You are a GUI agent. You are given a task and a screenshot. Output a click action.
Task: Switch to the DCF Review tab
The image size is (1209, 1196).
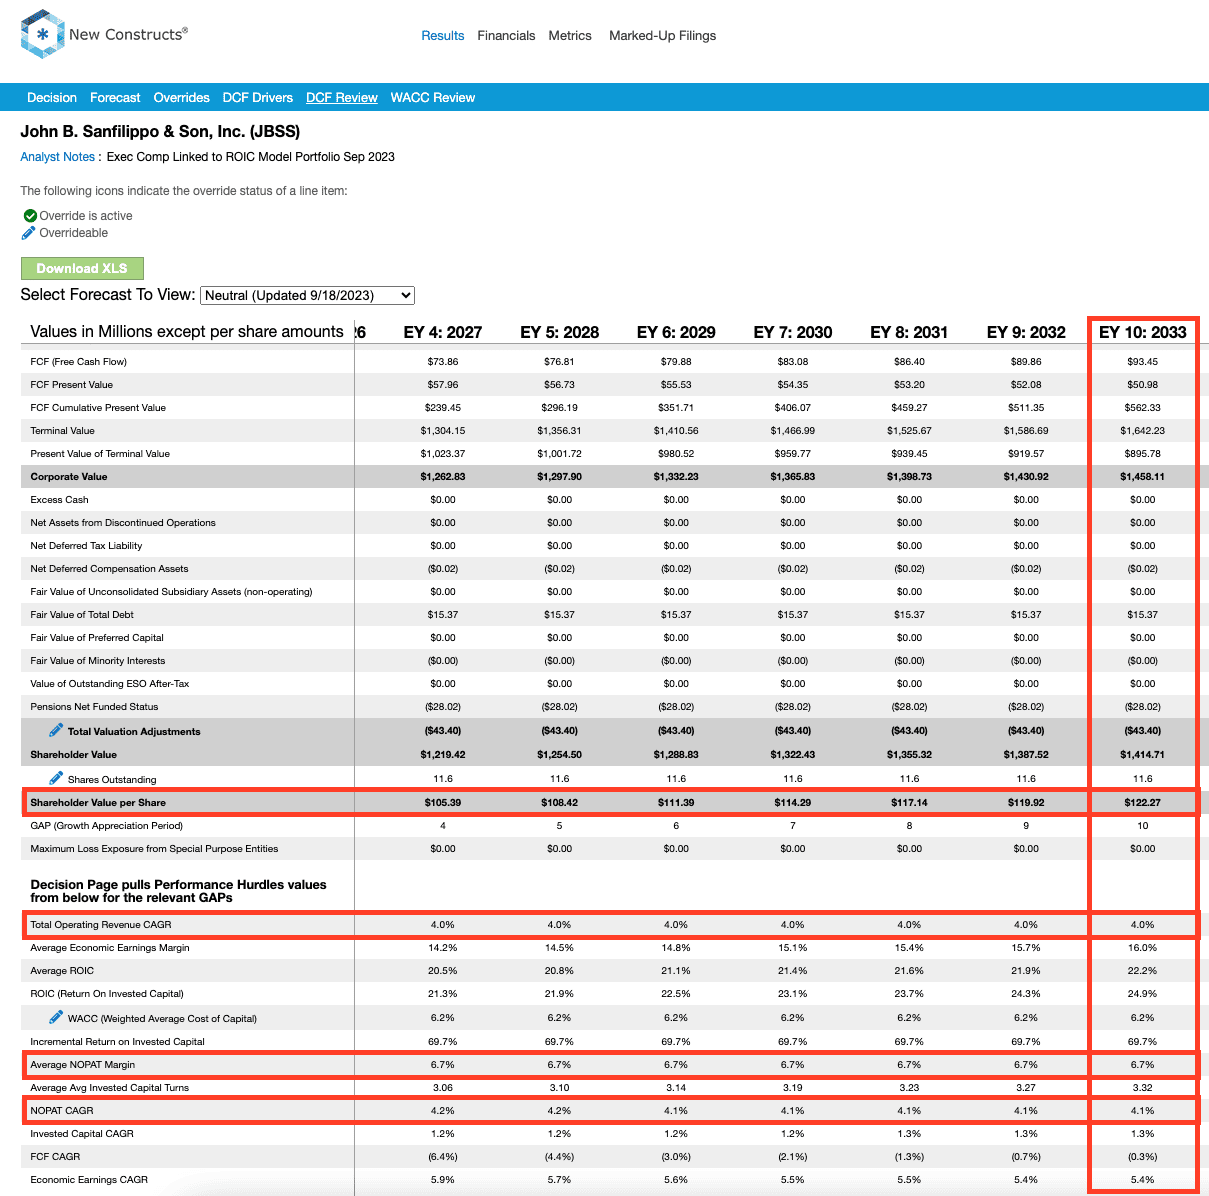point(342,97)
